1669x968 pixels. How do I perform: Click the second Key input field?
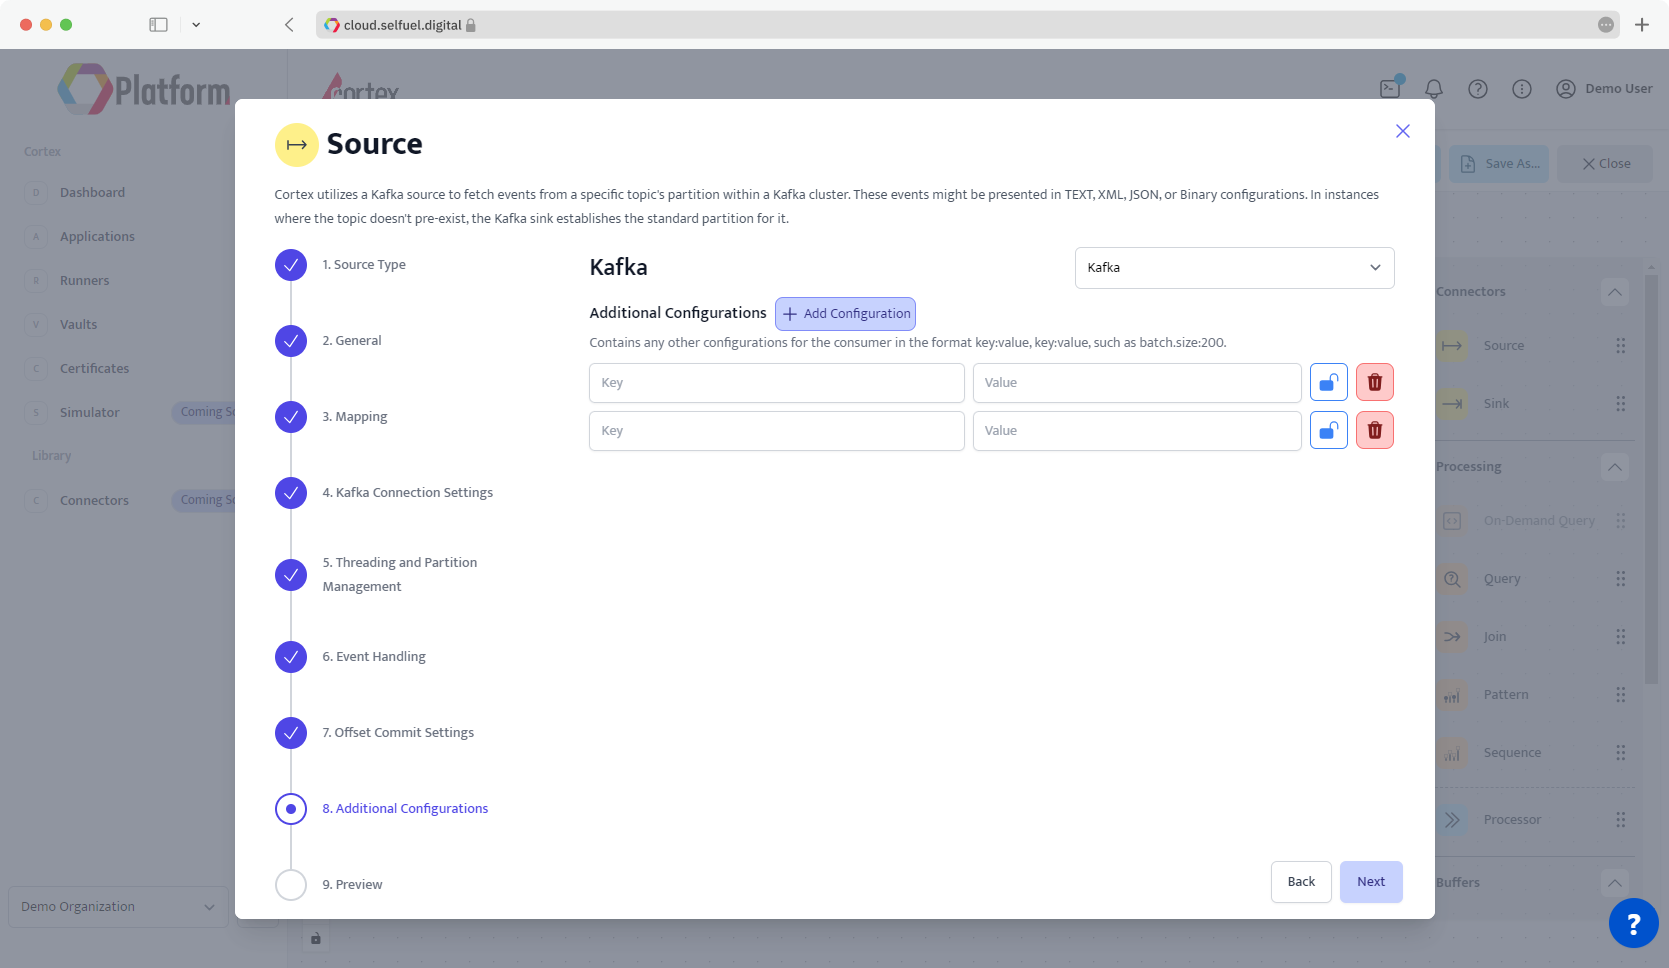(776, 430)
